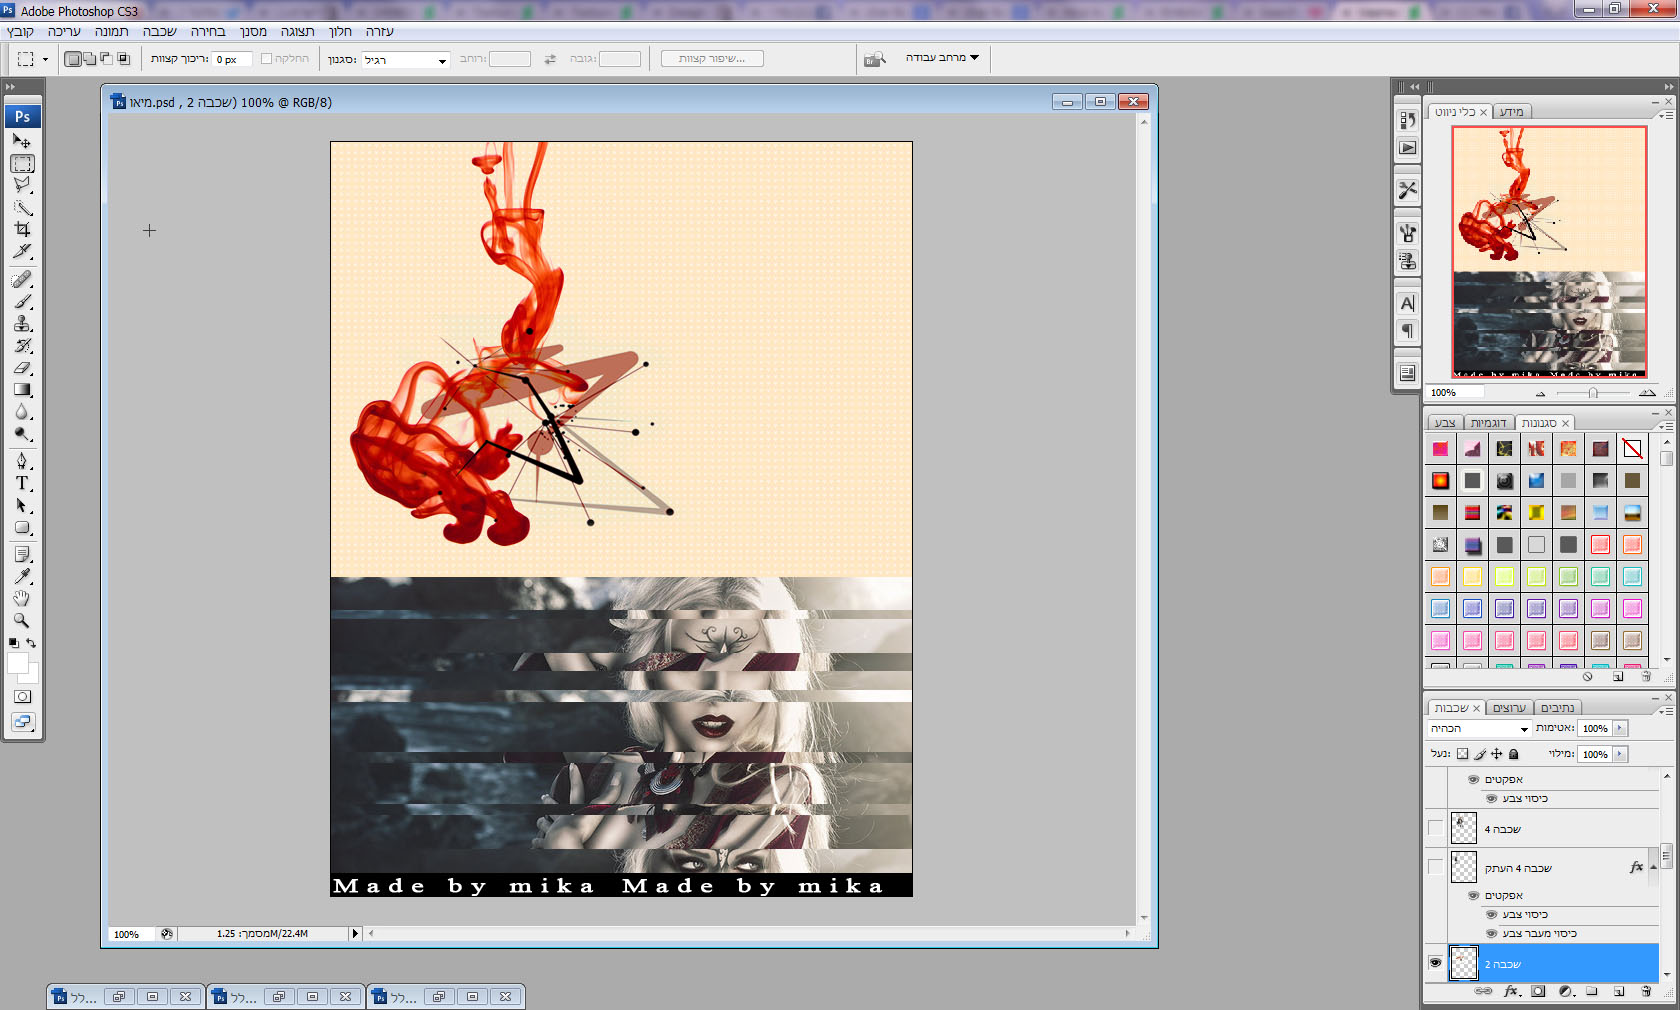Delete layer using the trash icon

pyautogui.click(x=1646, y=991)
